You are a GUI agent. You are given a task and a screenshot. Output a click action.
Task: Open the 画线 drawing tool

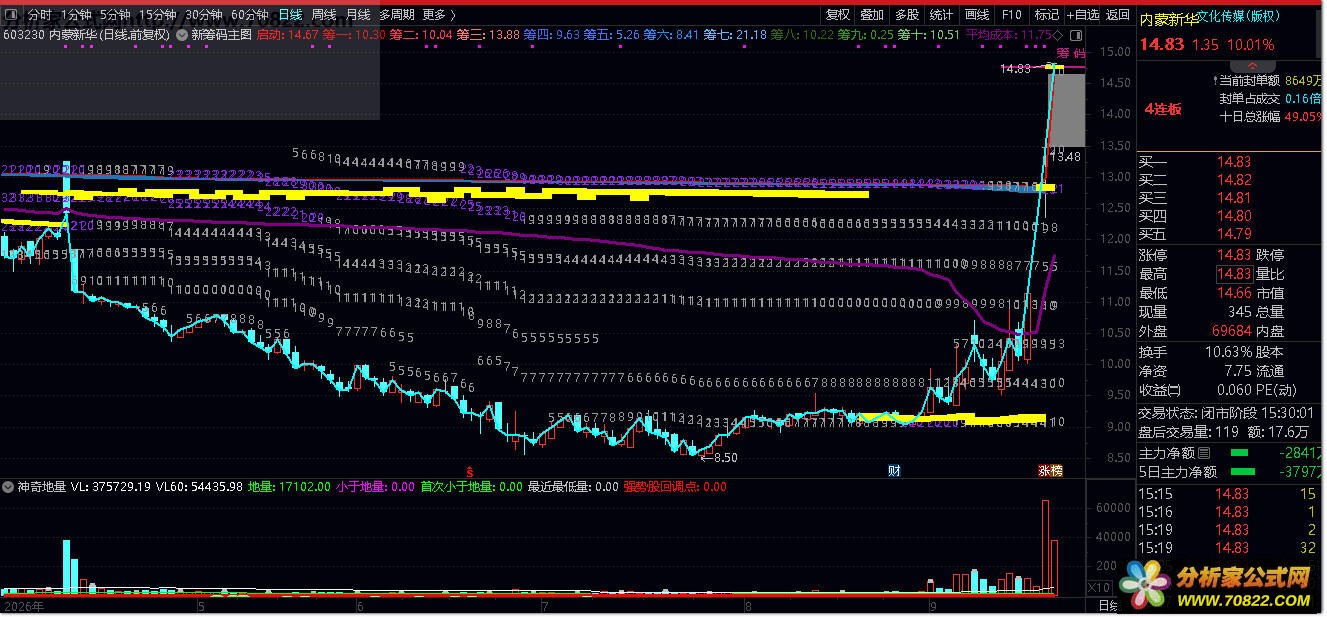(976, 15)
